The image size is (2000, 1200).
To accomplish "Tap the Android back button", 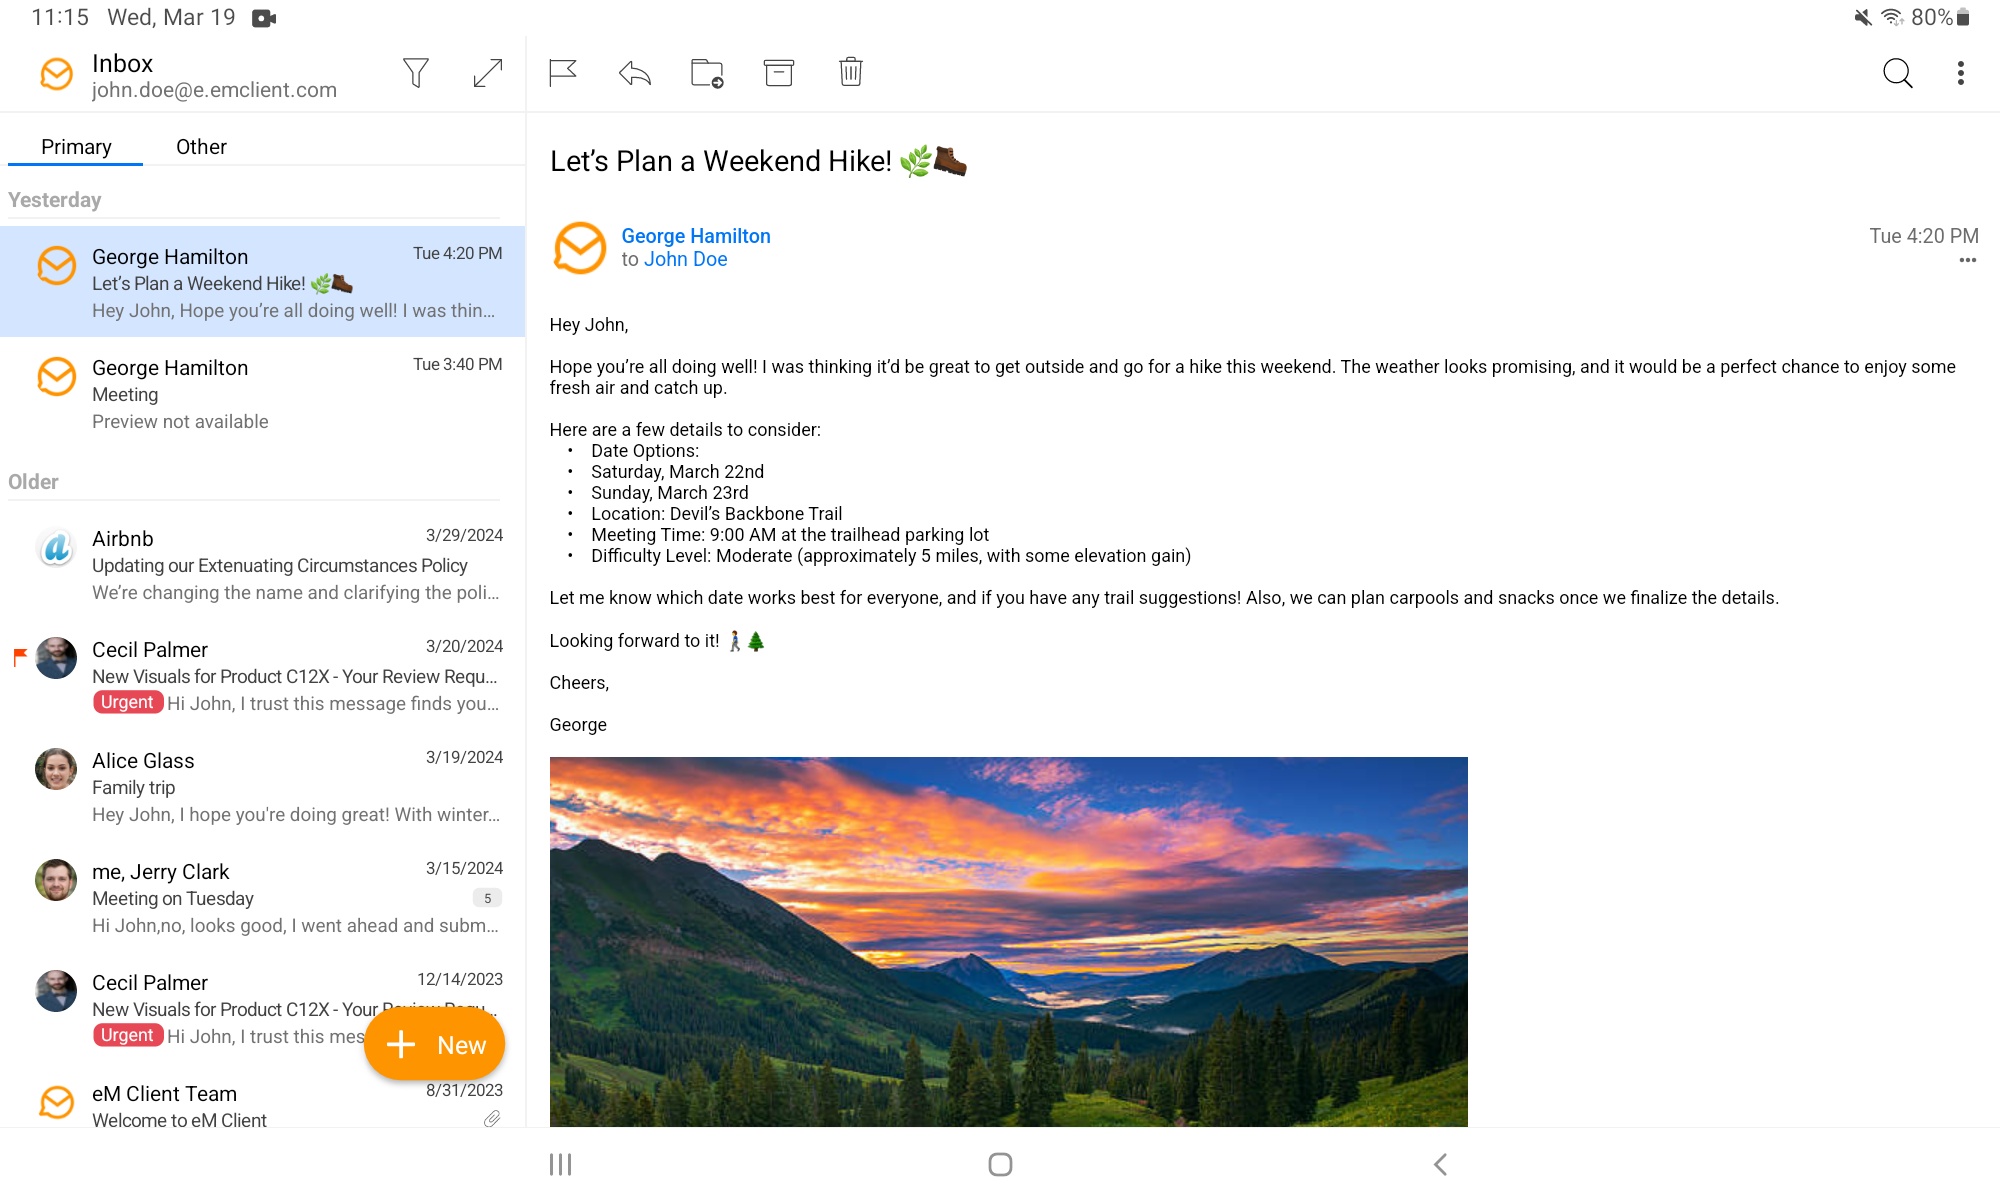I will (x=1440, y=1164).
